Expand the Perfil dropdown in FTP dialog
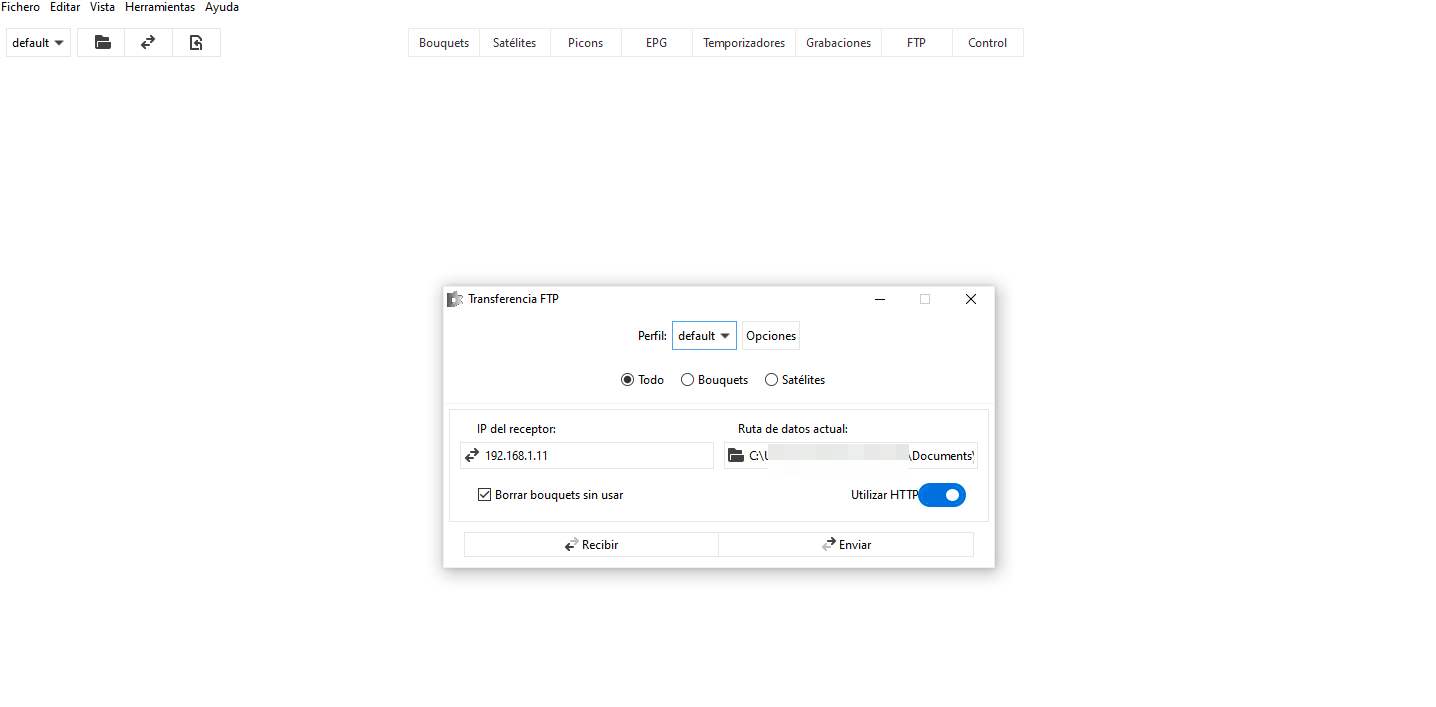This screenshot has width=1436, height=707. point(704,336)
